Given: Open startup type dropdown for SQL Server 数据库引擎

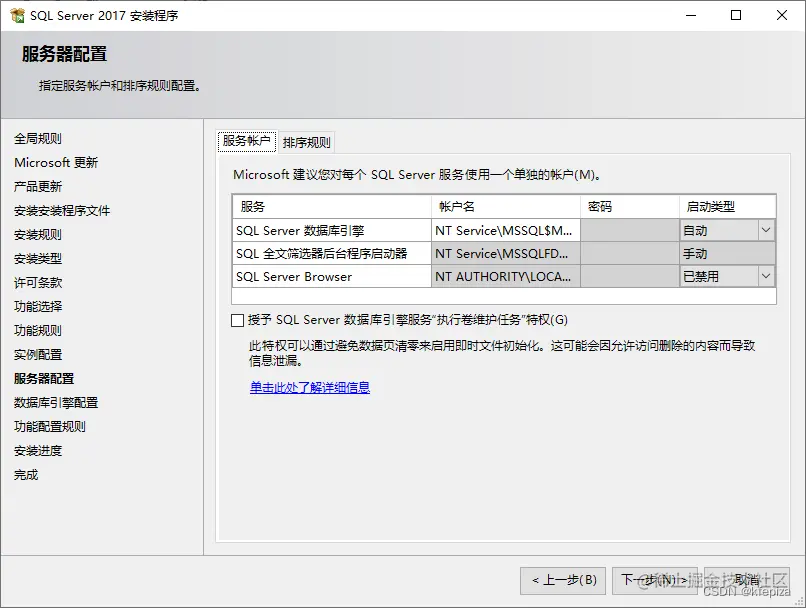Looking at the screenshot, I should pyautogui.click(x=767, y=231).
